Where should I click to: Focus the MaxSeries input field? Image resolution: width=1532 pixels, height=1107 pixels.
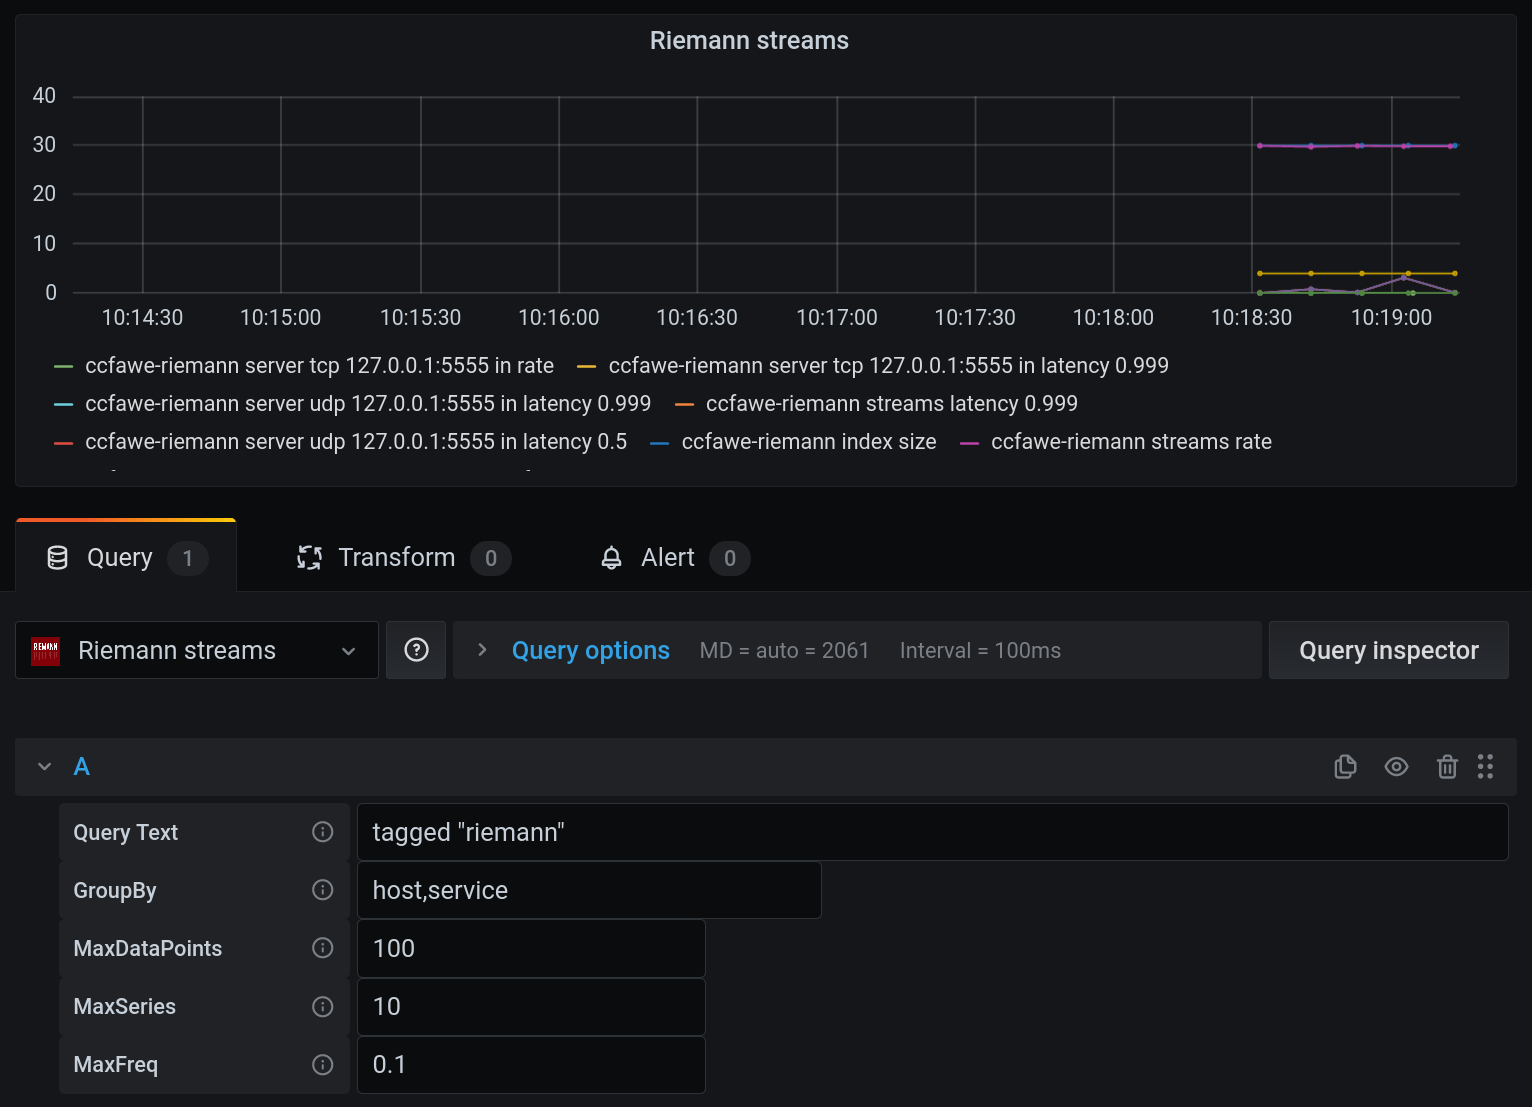pyautogui.click(x=531, y=1006)
